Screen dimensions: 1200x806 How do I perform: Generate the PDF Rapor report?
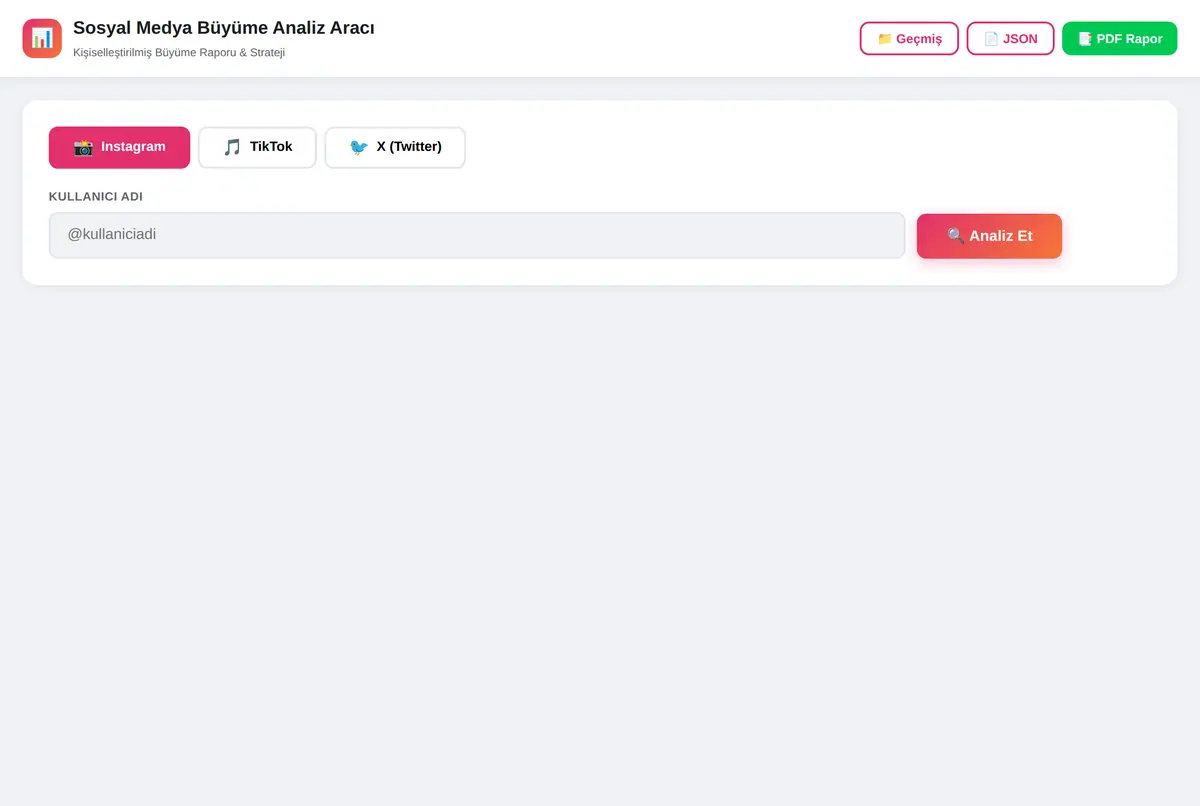(x=1119, y=38)
